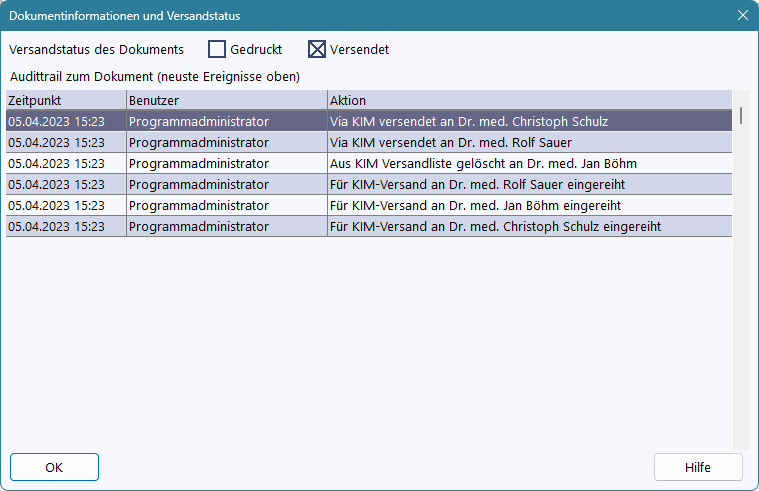
Task: Select the 'Aus KIM Versandliste gelöscht' Jan Böhm entry
Action: click(x=482, y=163)
